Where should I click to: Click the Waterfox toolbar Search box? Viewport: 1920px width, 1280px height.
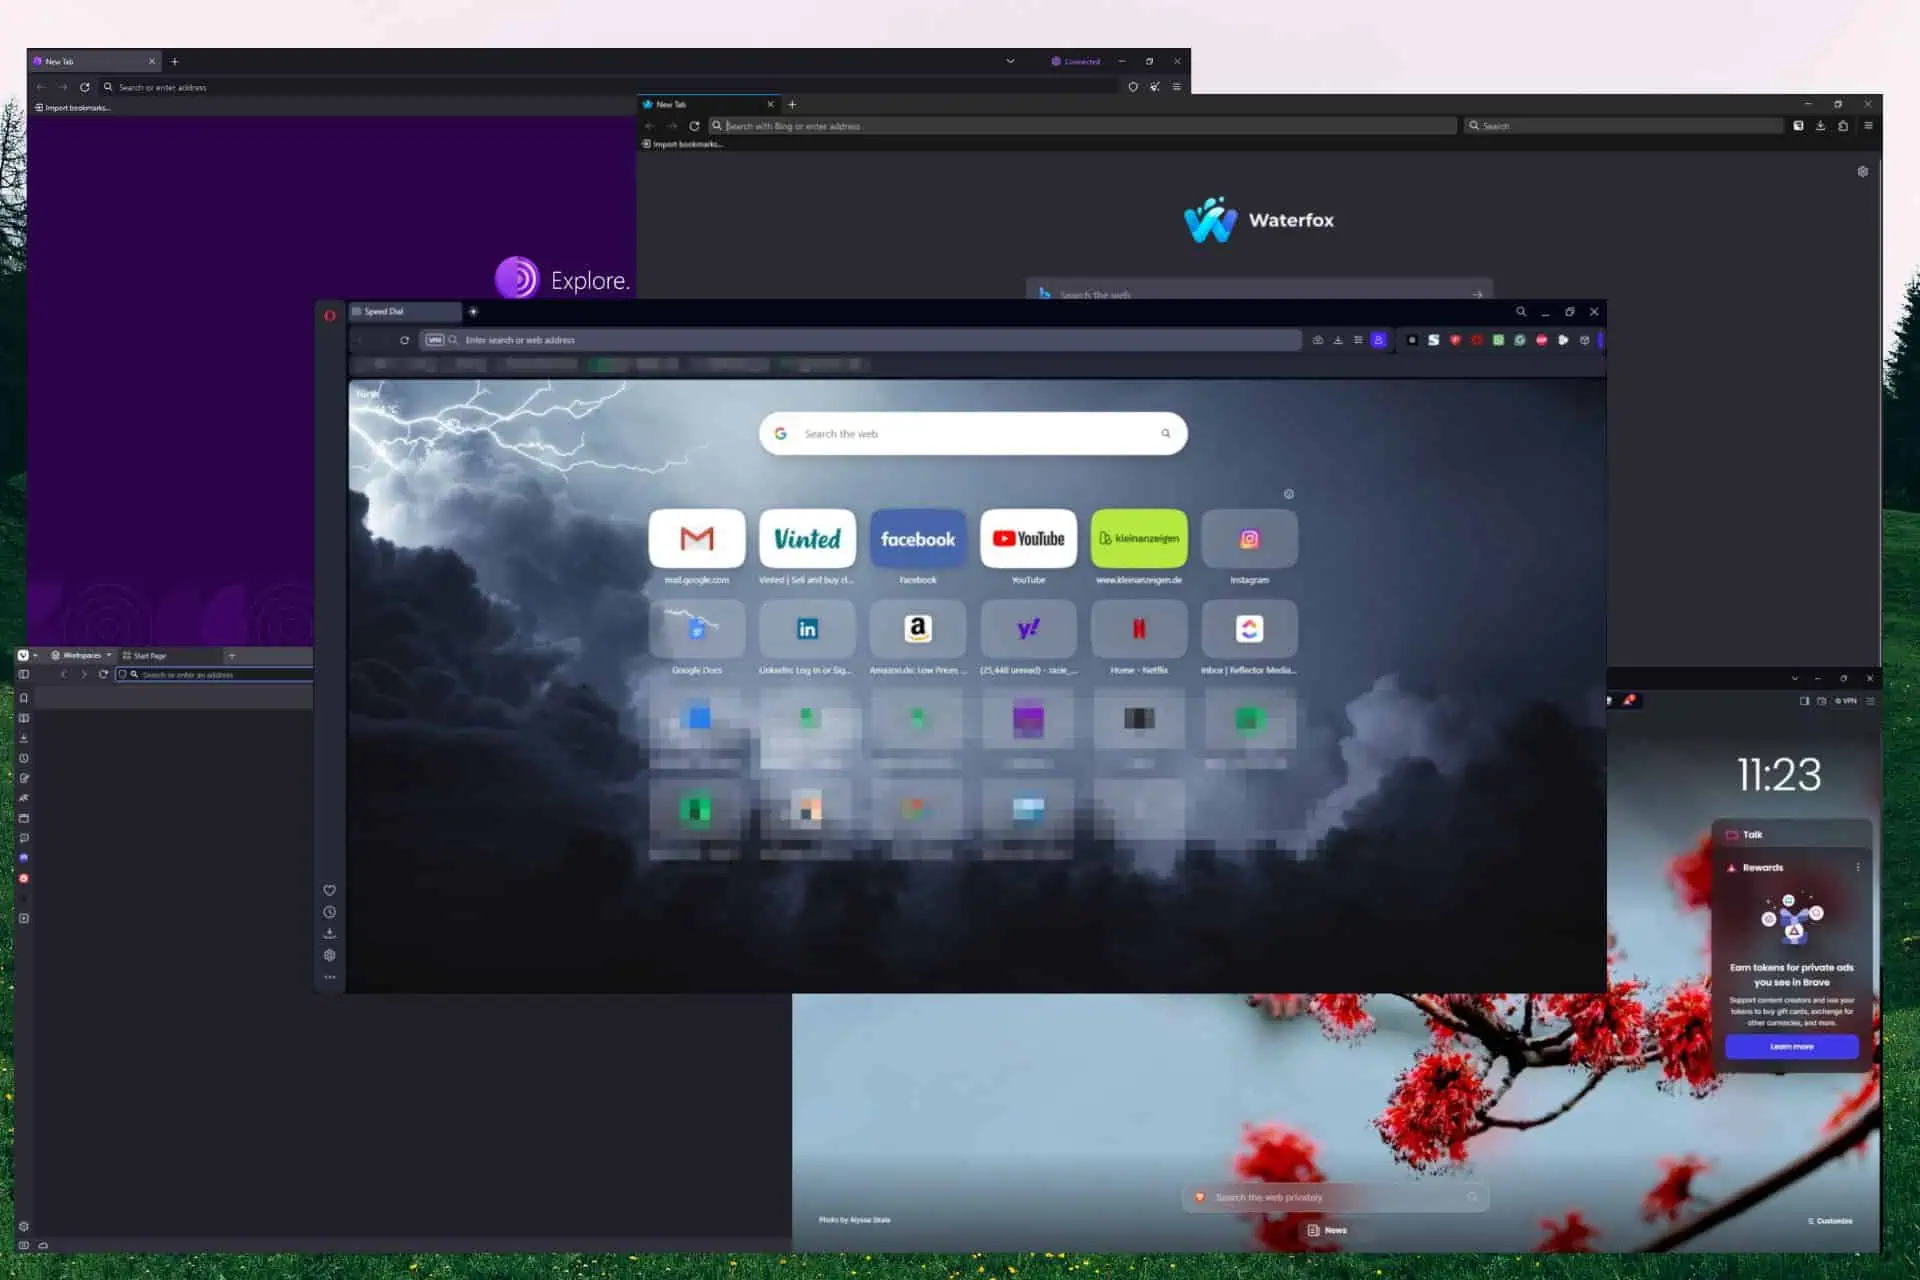pyautogui.click(x=1624, y=126)
